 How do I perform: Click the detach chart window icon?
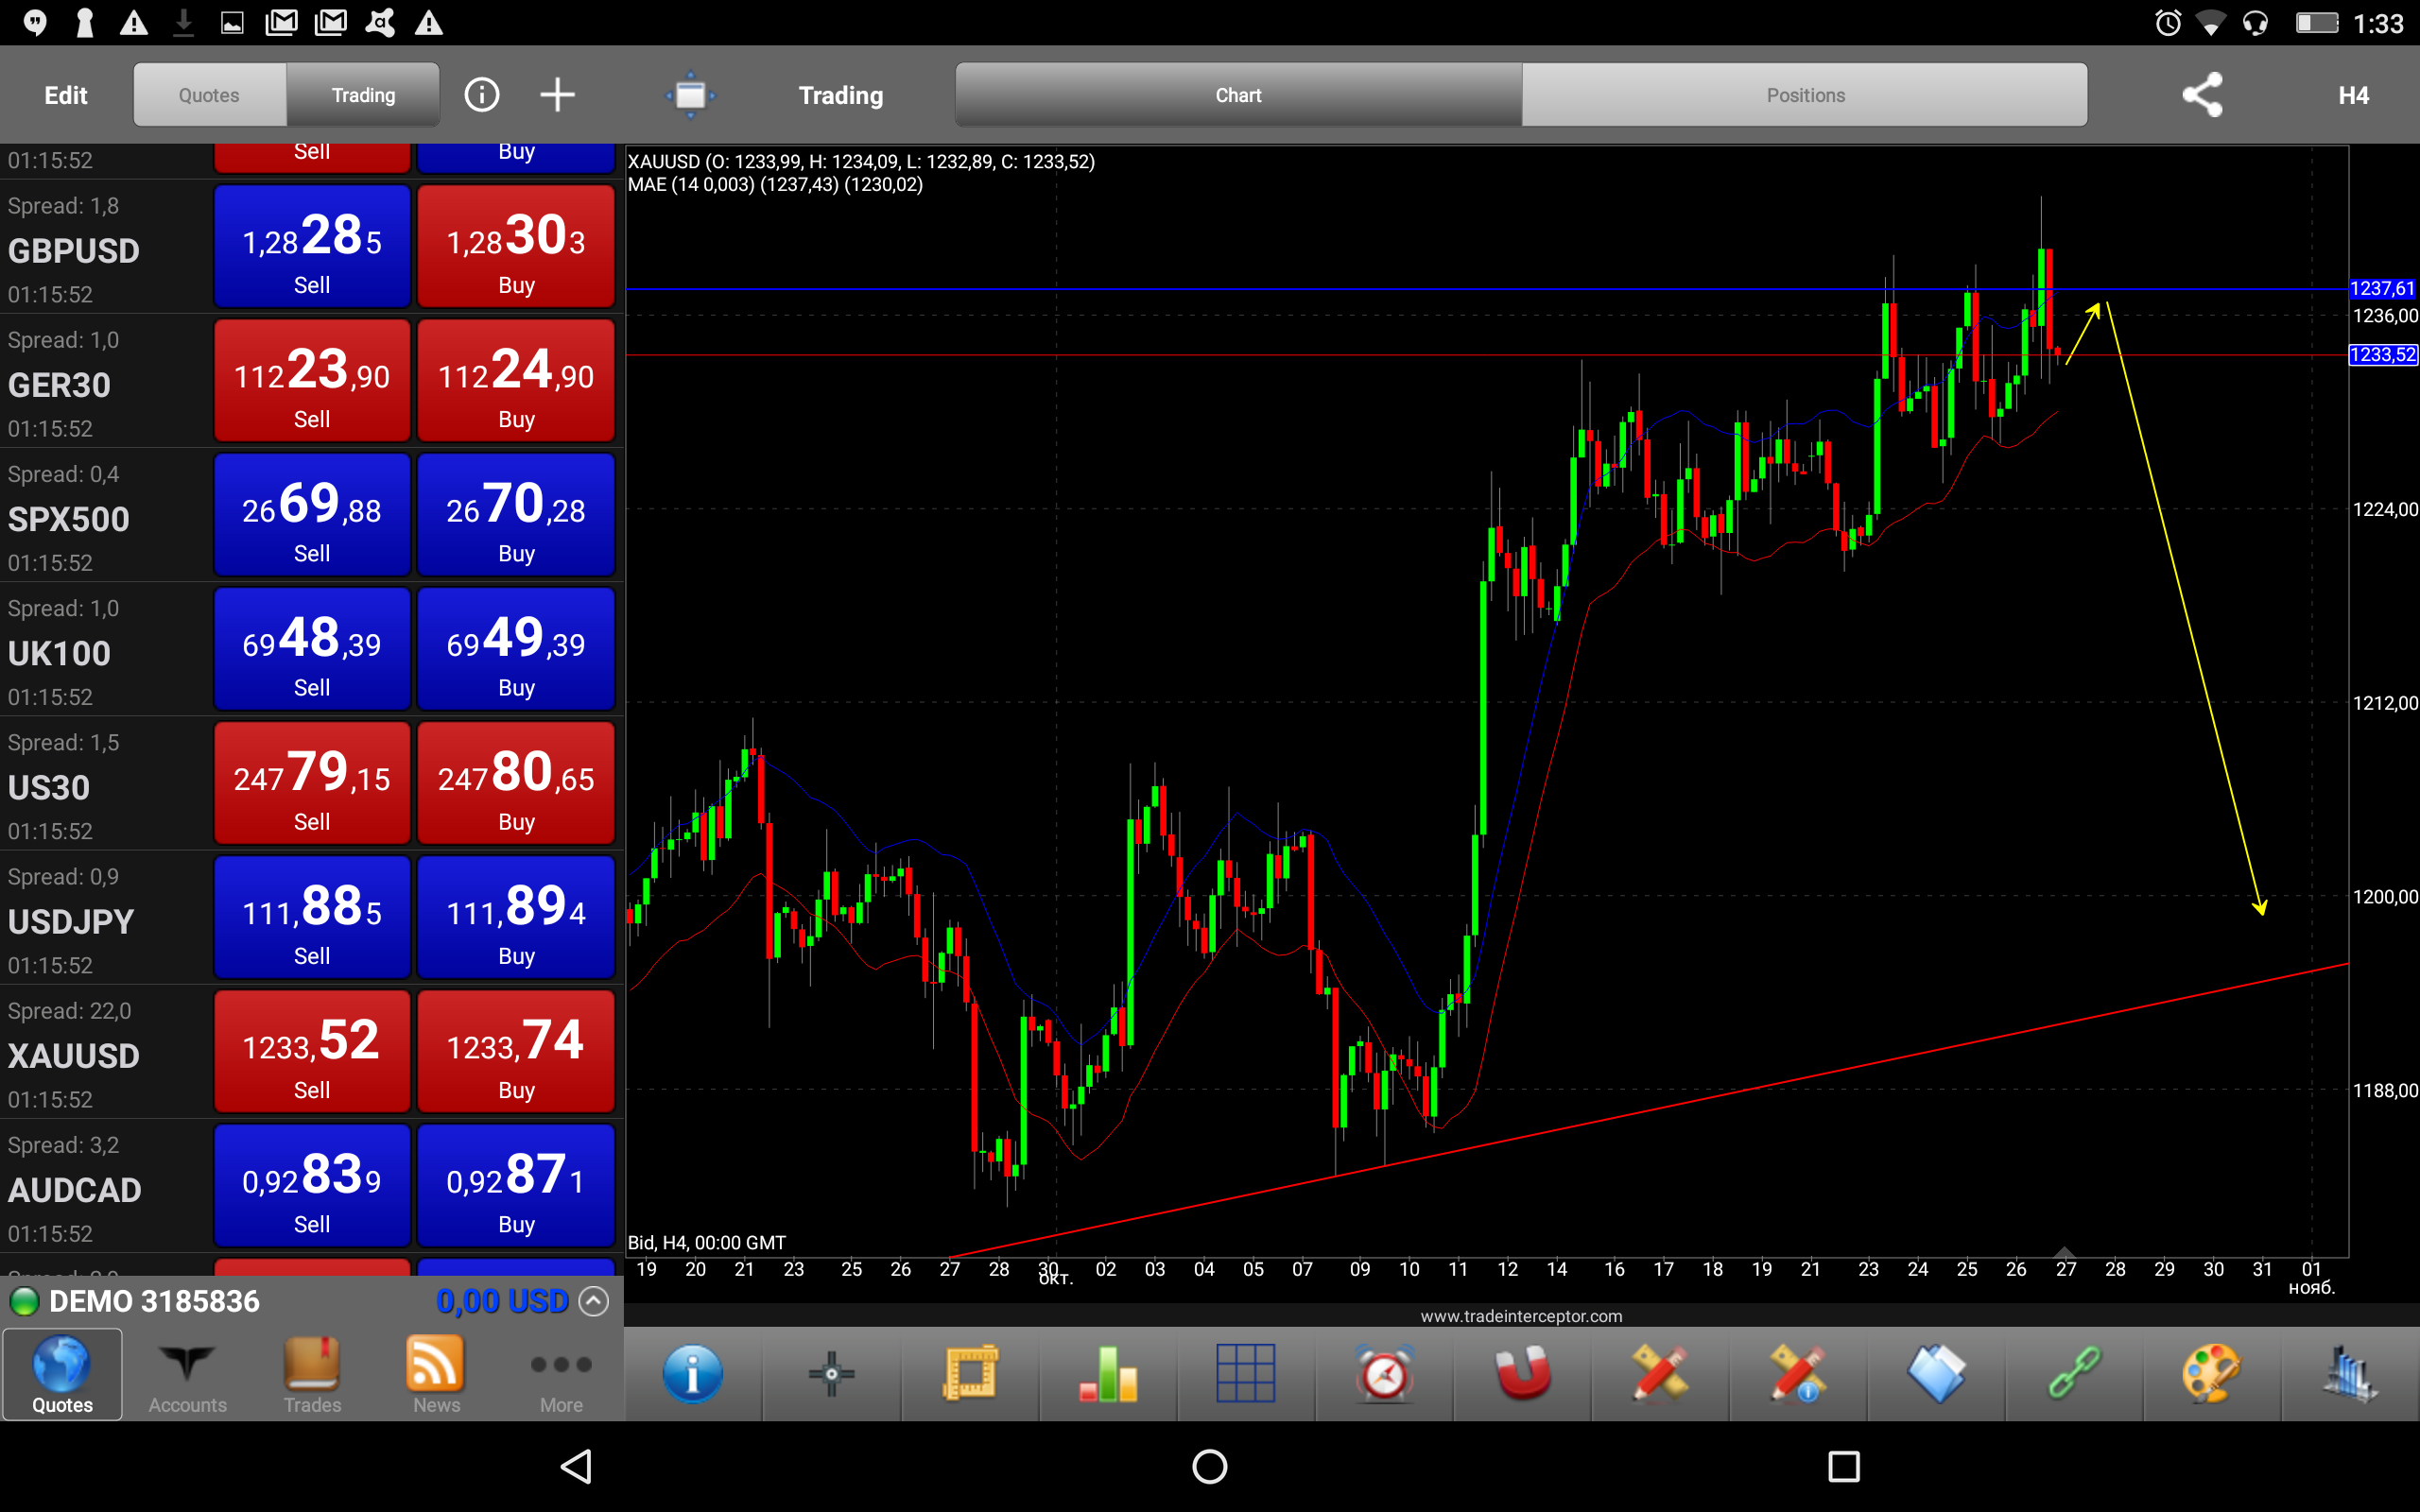click(x=690, y=95)
